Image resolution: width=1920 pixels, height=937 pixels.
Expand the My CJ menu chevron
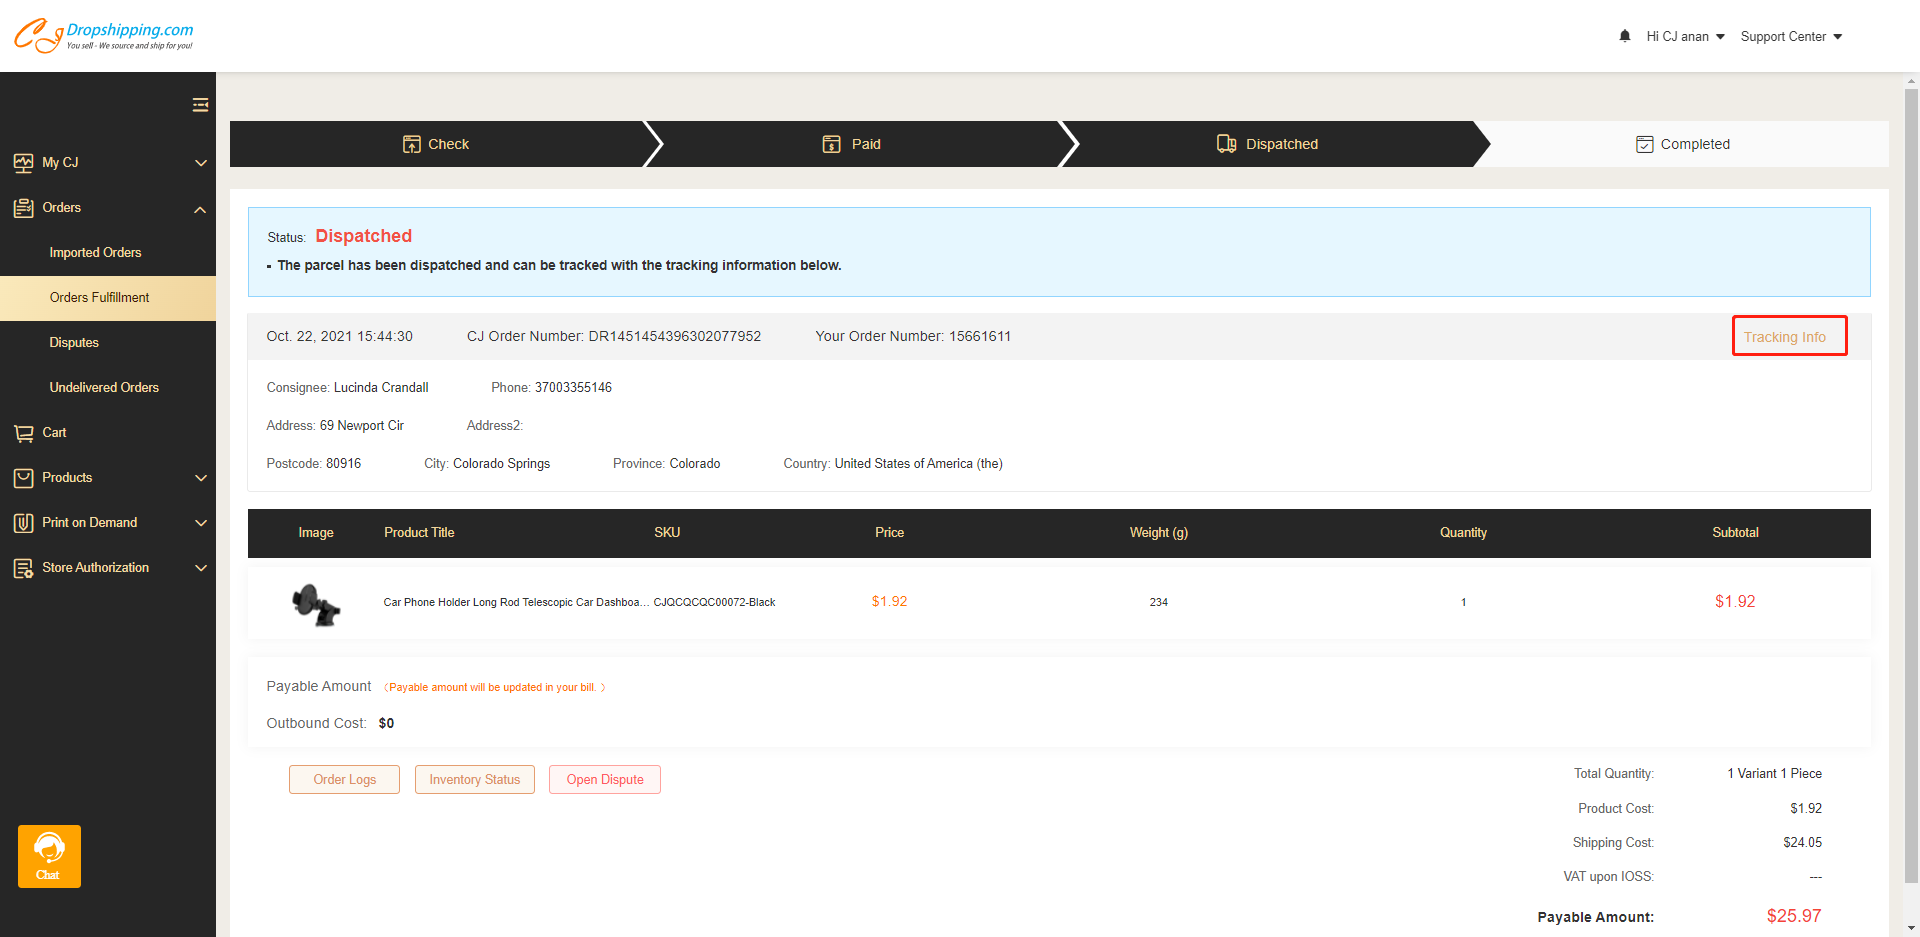201,163
